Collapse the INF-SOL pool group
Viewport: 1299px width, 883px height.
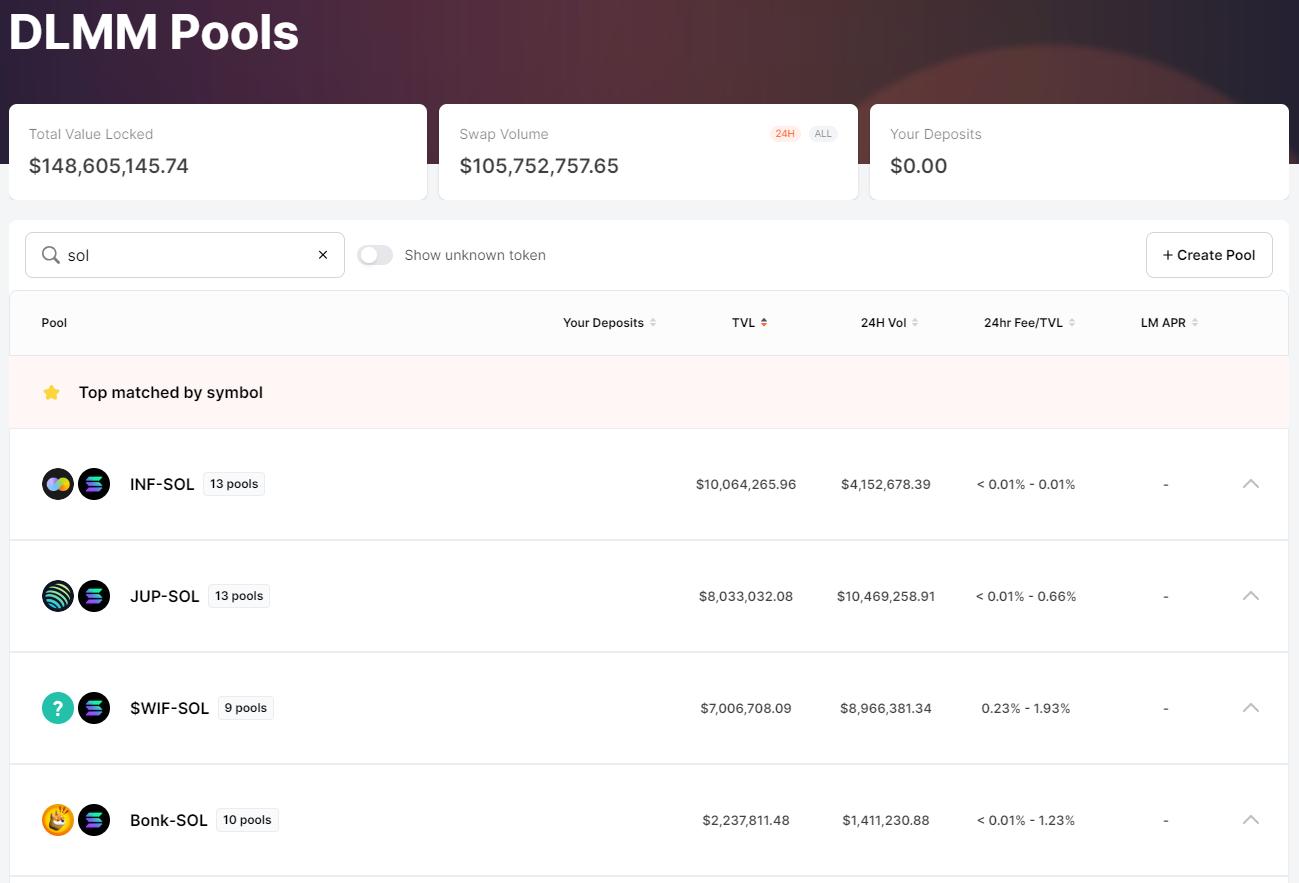coord(1250,484)
